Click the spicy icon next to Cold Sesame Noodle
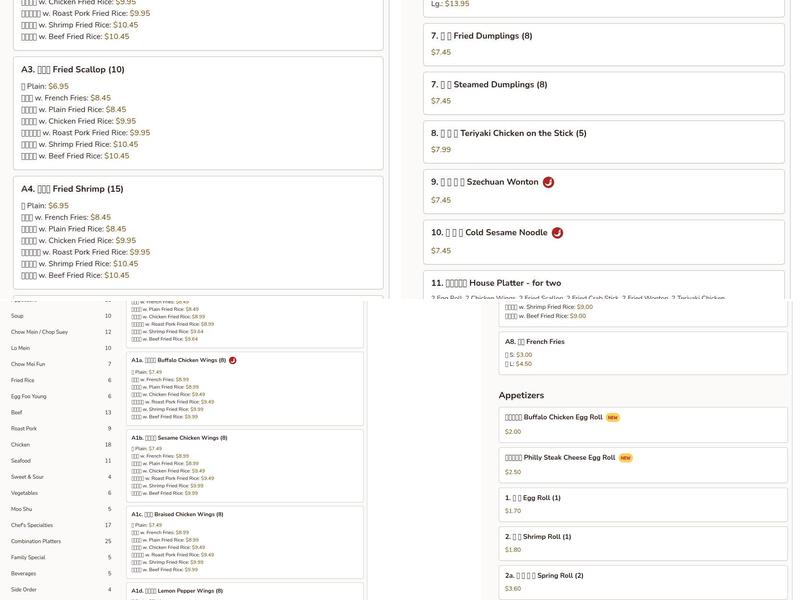800x600 pixels. 557,233
